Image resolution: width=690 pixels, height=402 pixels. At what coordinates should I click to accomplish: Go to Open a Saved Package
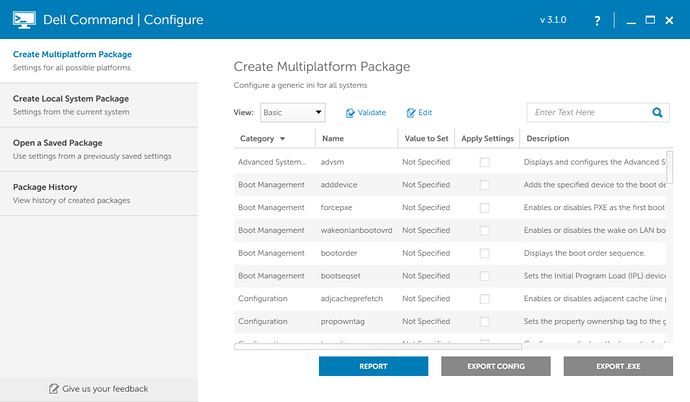point(98,149)
